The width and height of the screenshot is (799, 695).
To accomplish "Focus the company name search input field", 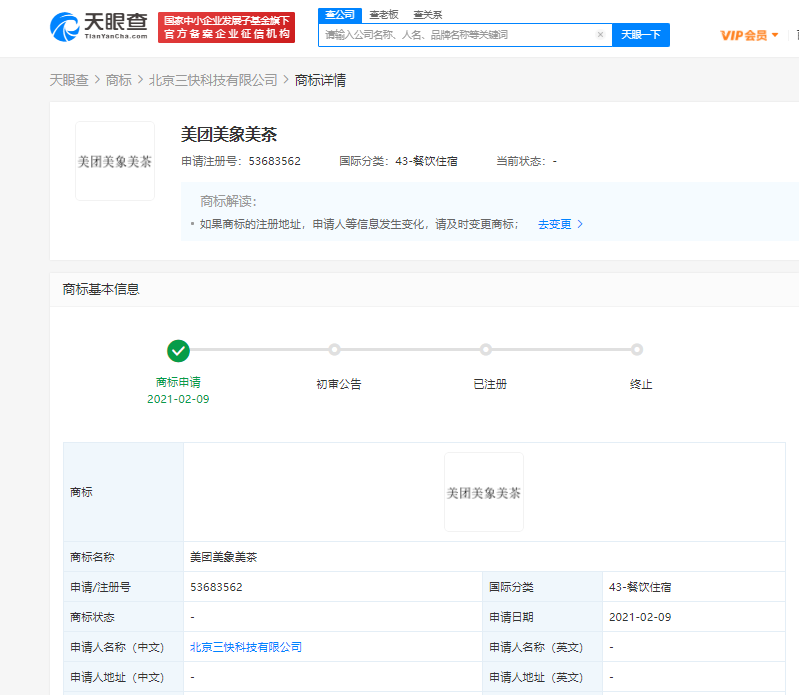I will point(465,35).
